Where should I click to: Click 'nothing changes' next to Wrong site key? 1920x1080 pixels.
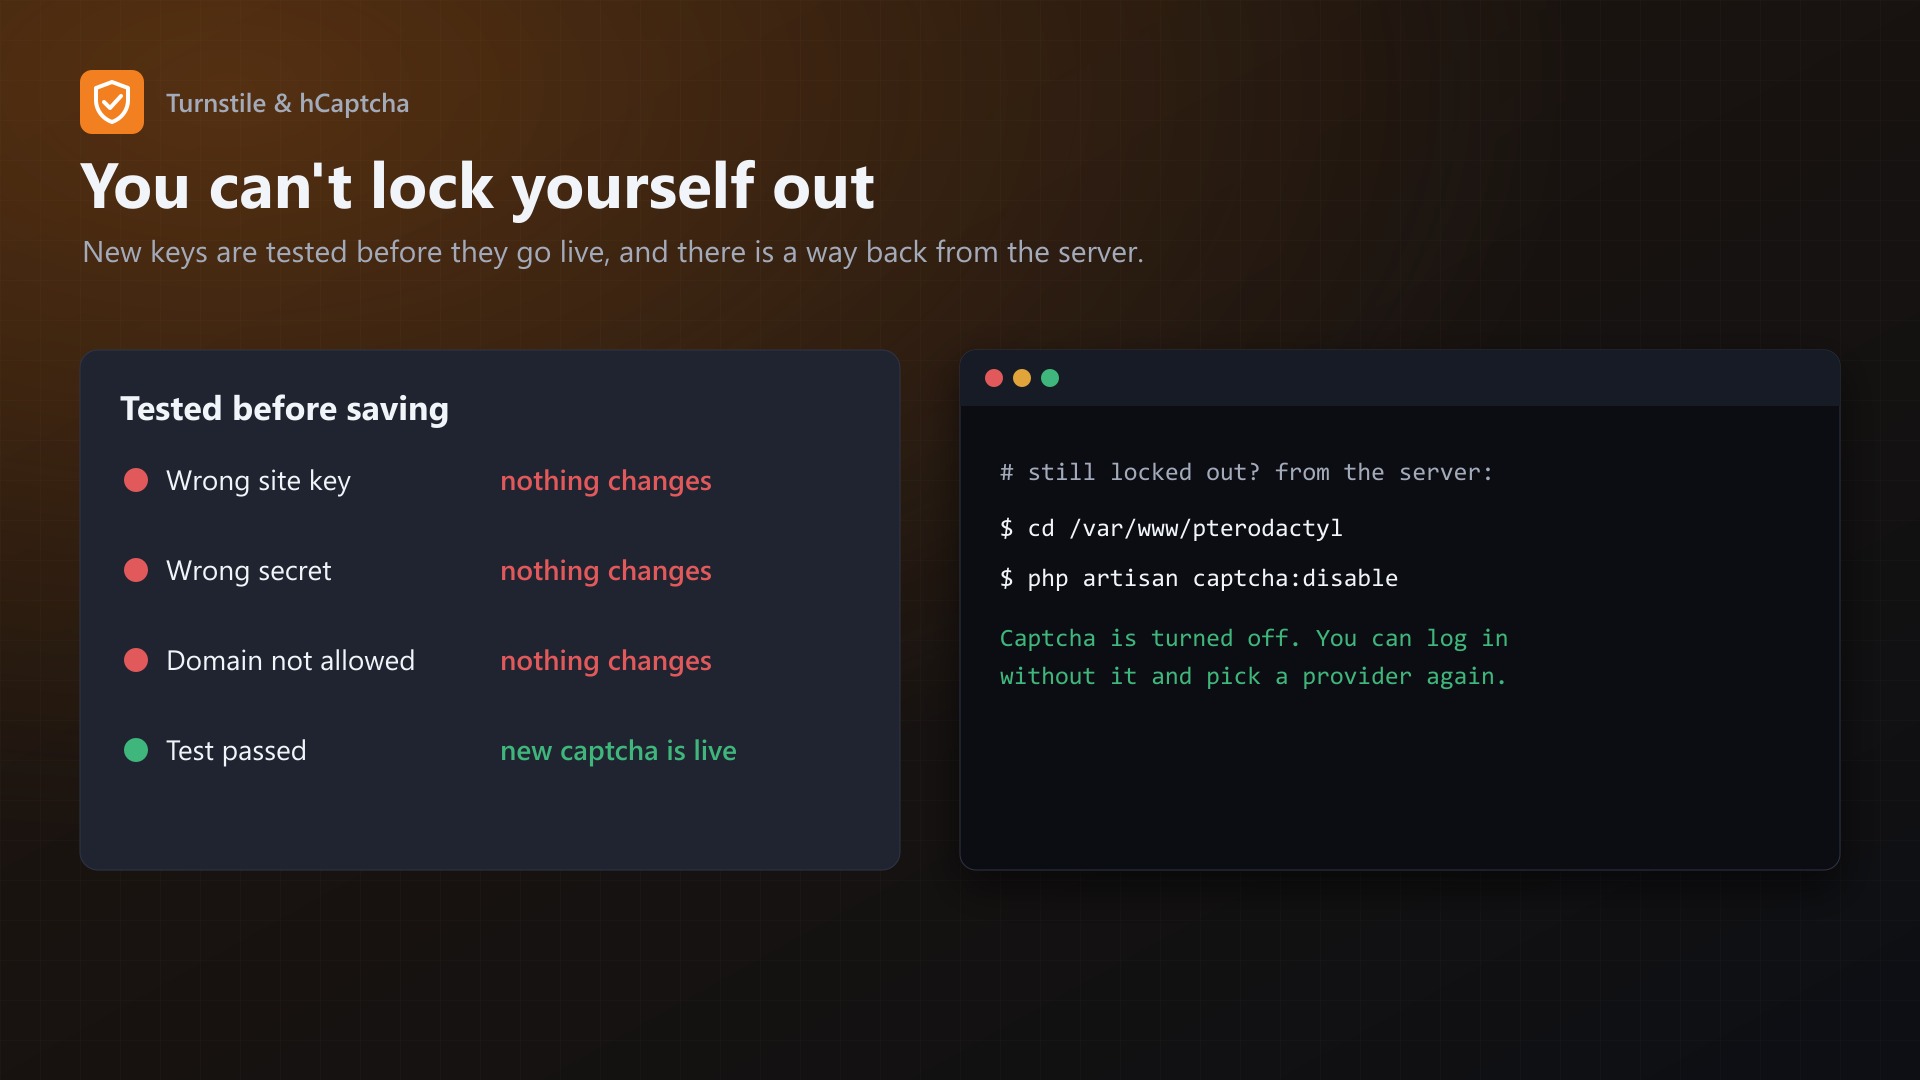pyautogui.click(x=606, y=481)
